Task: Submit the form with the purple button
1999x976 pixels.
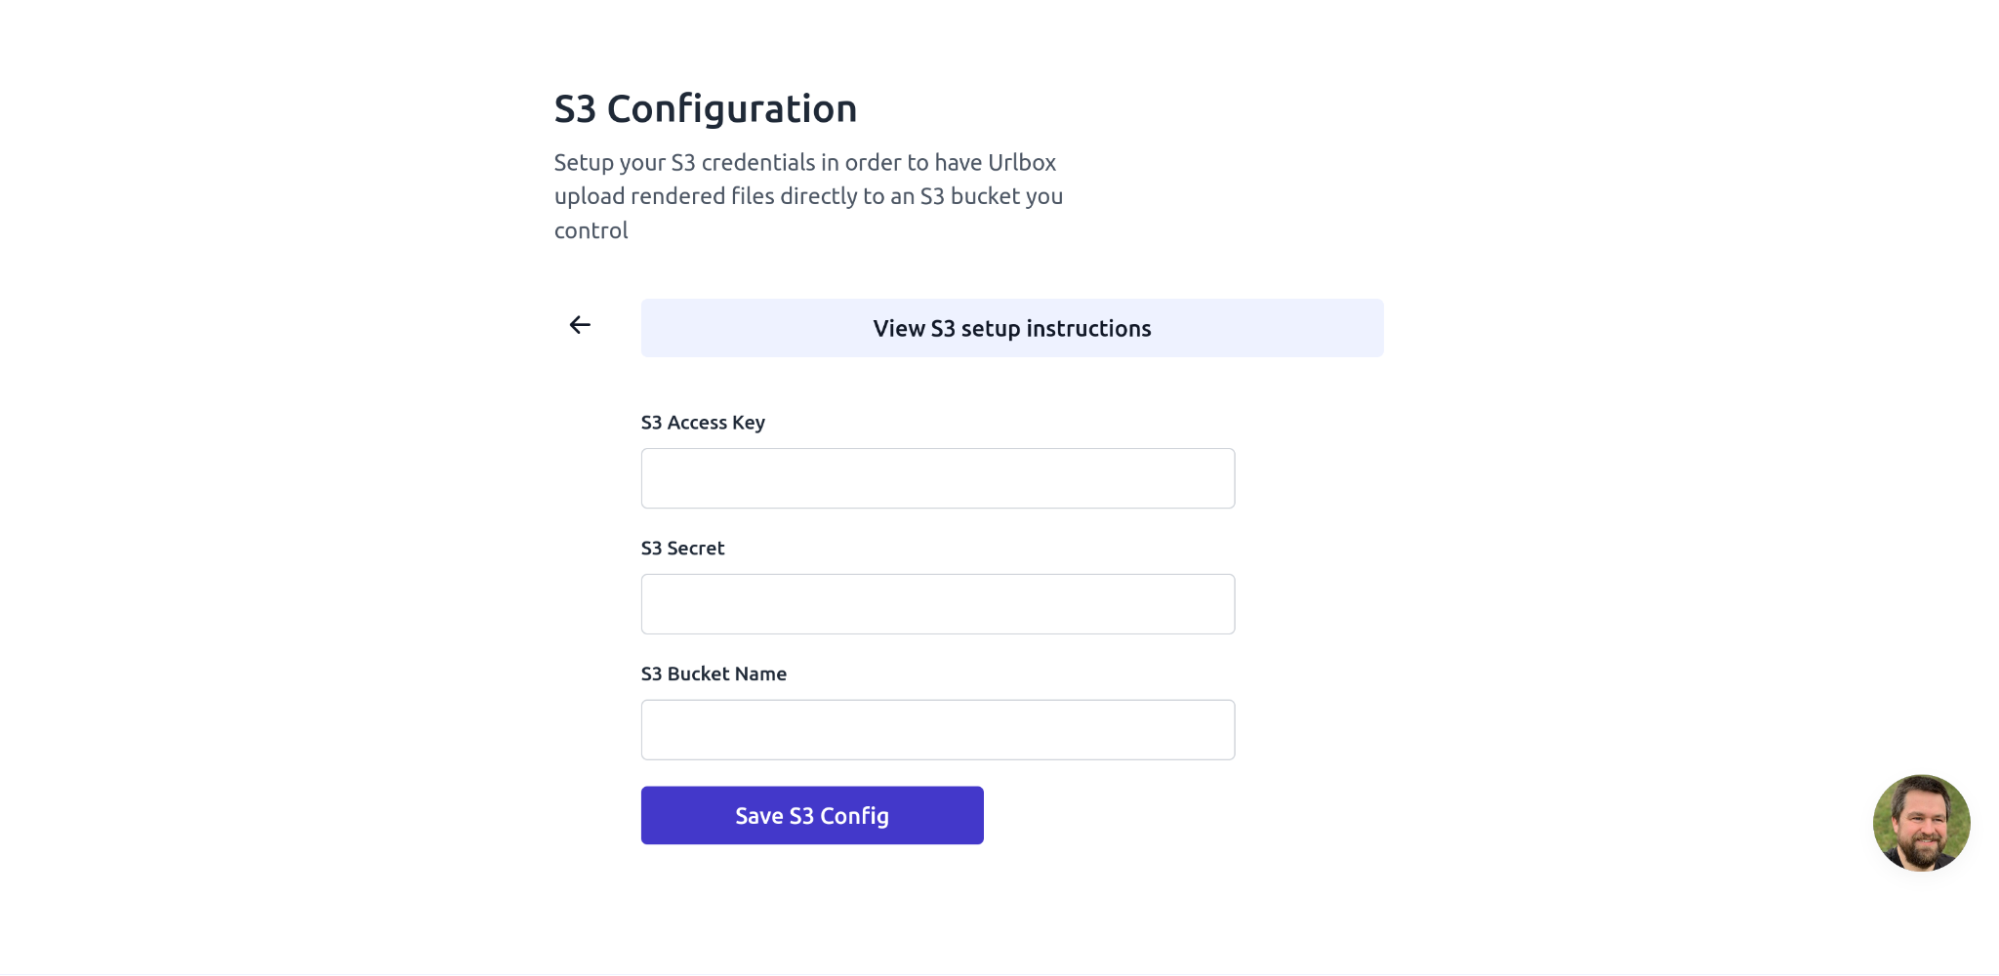Action: tap(812, 815)
